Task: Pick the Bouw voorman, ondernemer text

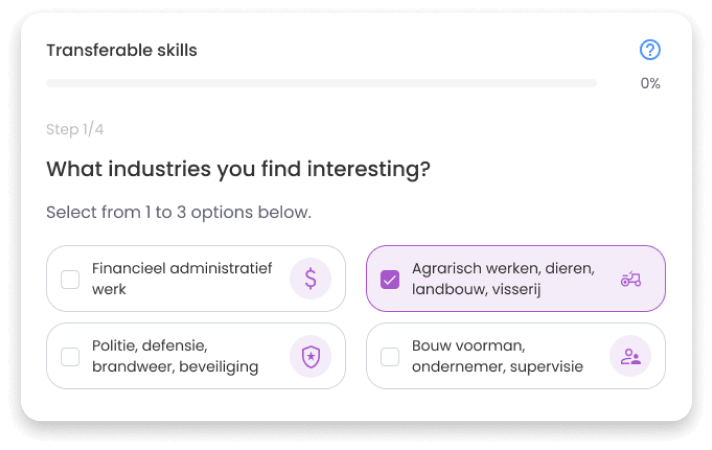Action: point(496,356)
